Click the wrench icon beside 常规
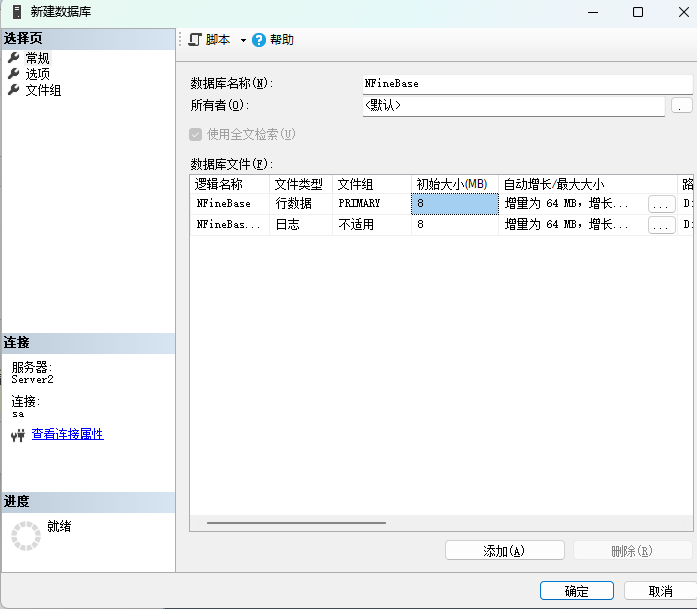This screenshot has width=697, height=609. (x=14, y=57)
